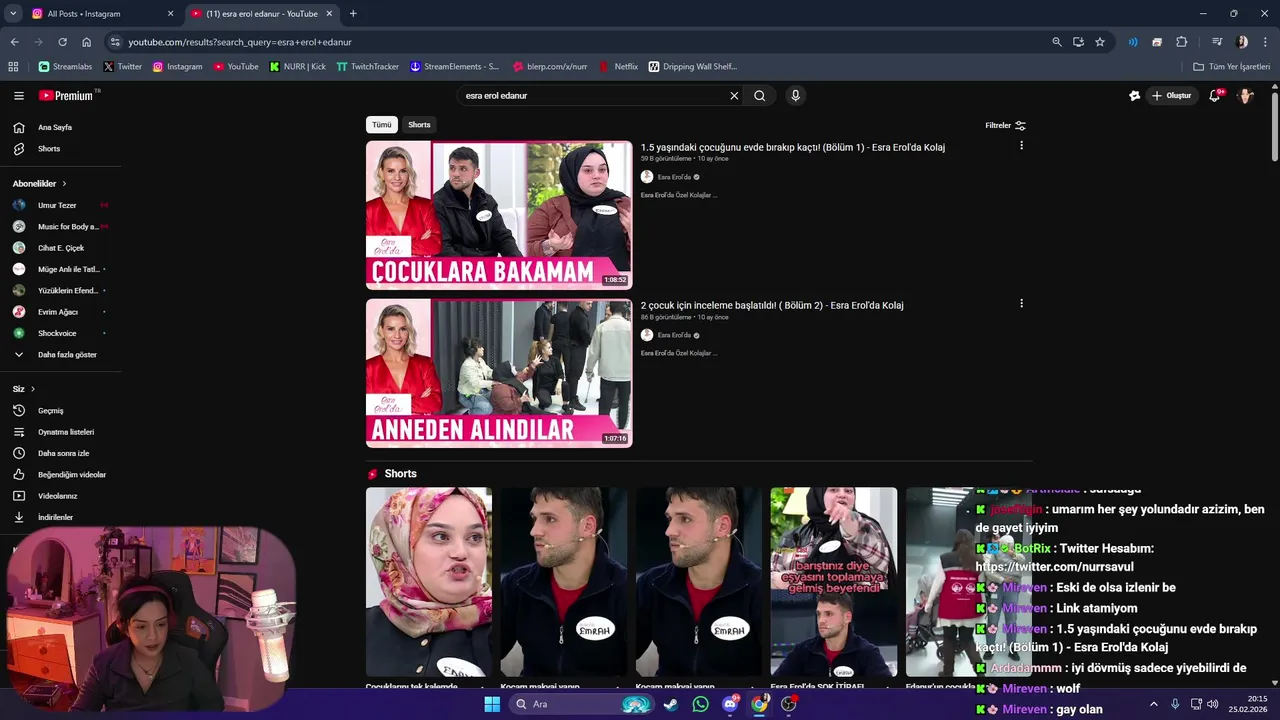Select the Tümü filter chip
Screen dimensions: 1280x720
[x=382, y=125]
